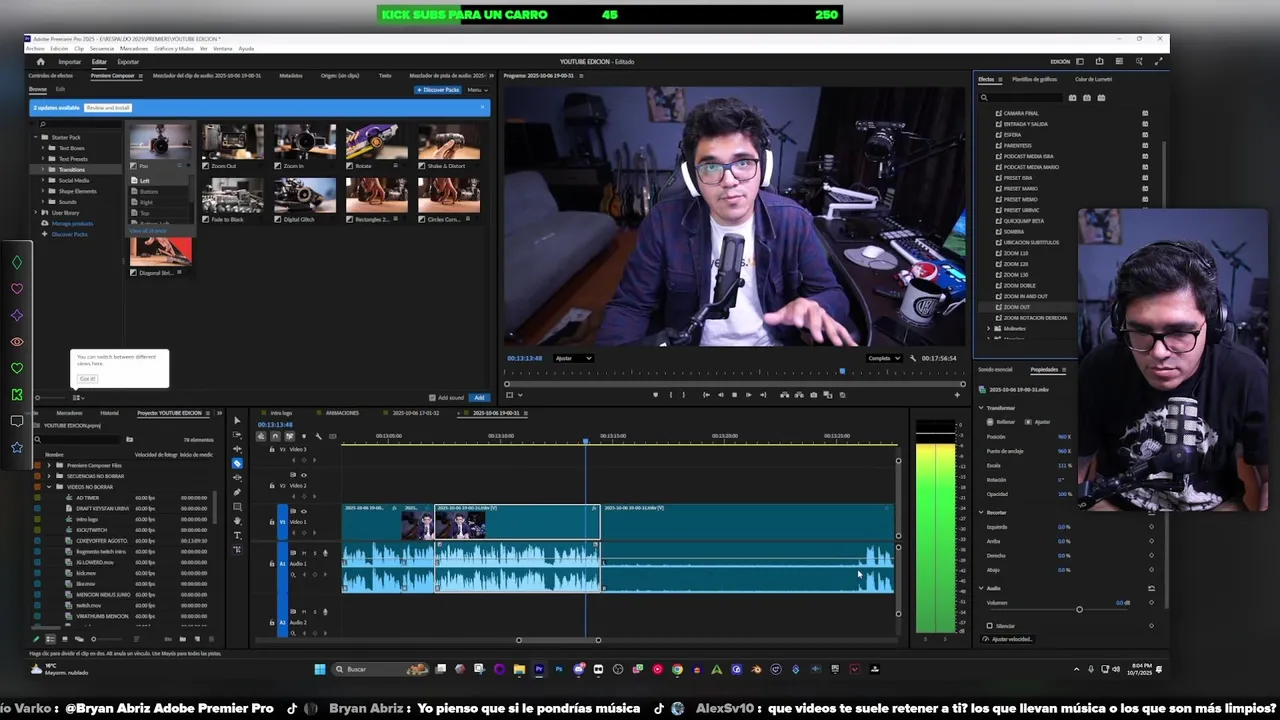The image size is (1280, 720).
Task: Expand the Shape Elements folder
Action: coord(45,191)
